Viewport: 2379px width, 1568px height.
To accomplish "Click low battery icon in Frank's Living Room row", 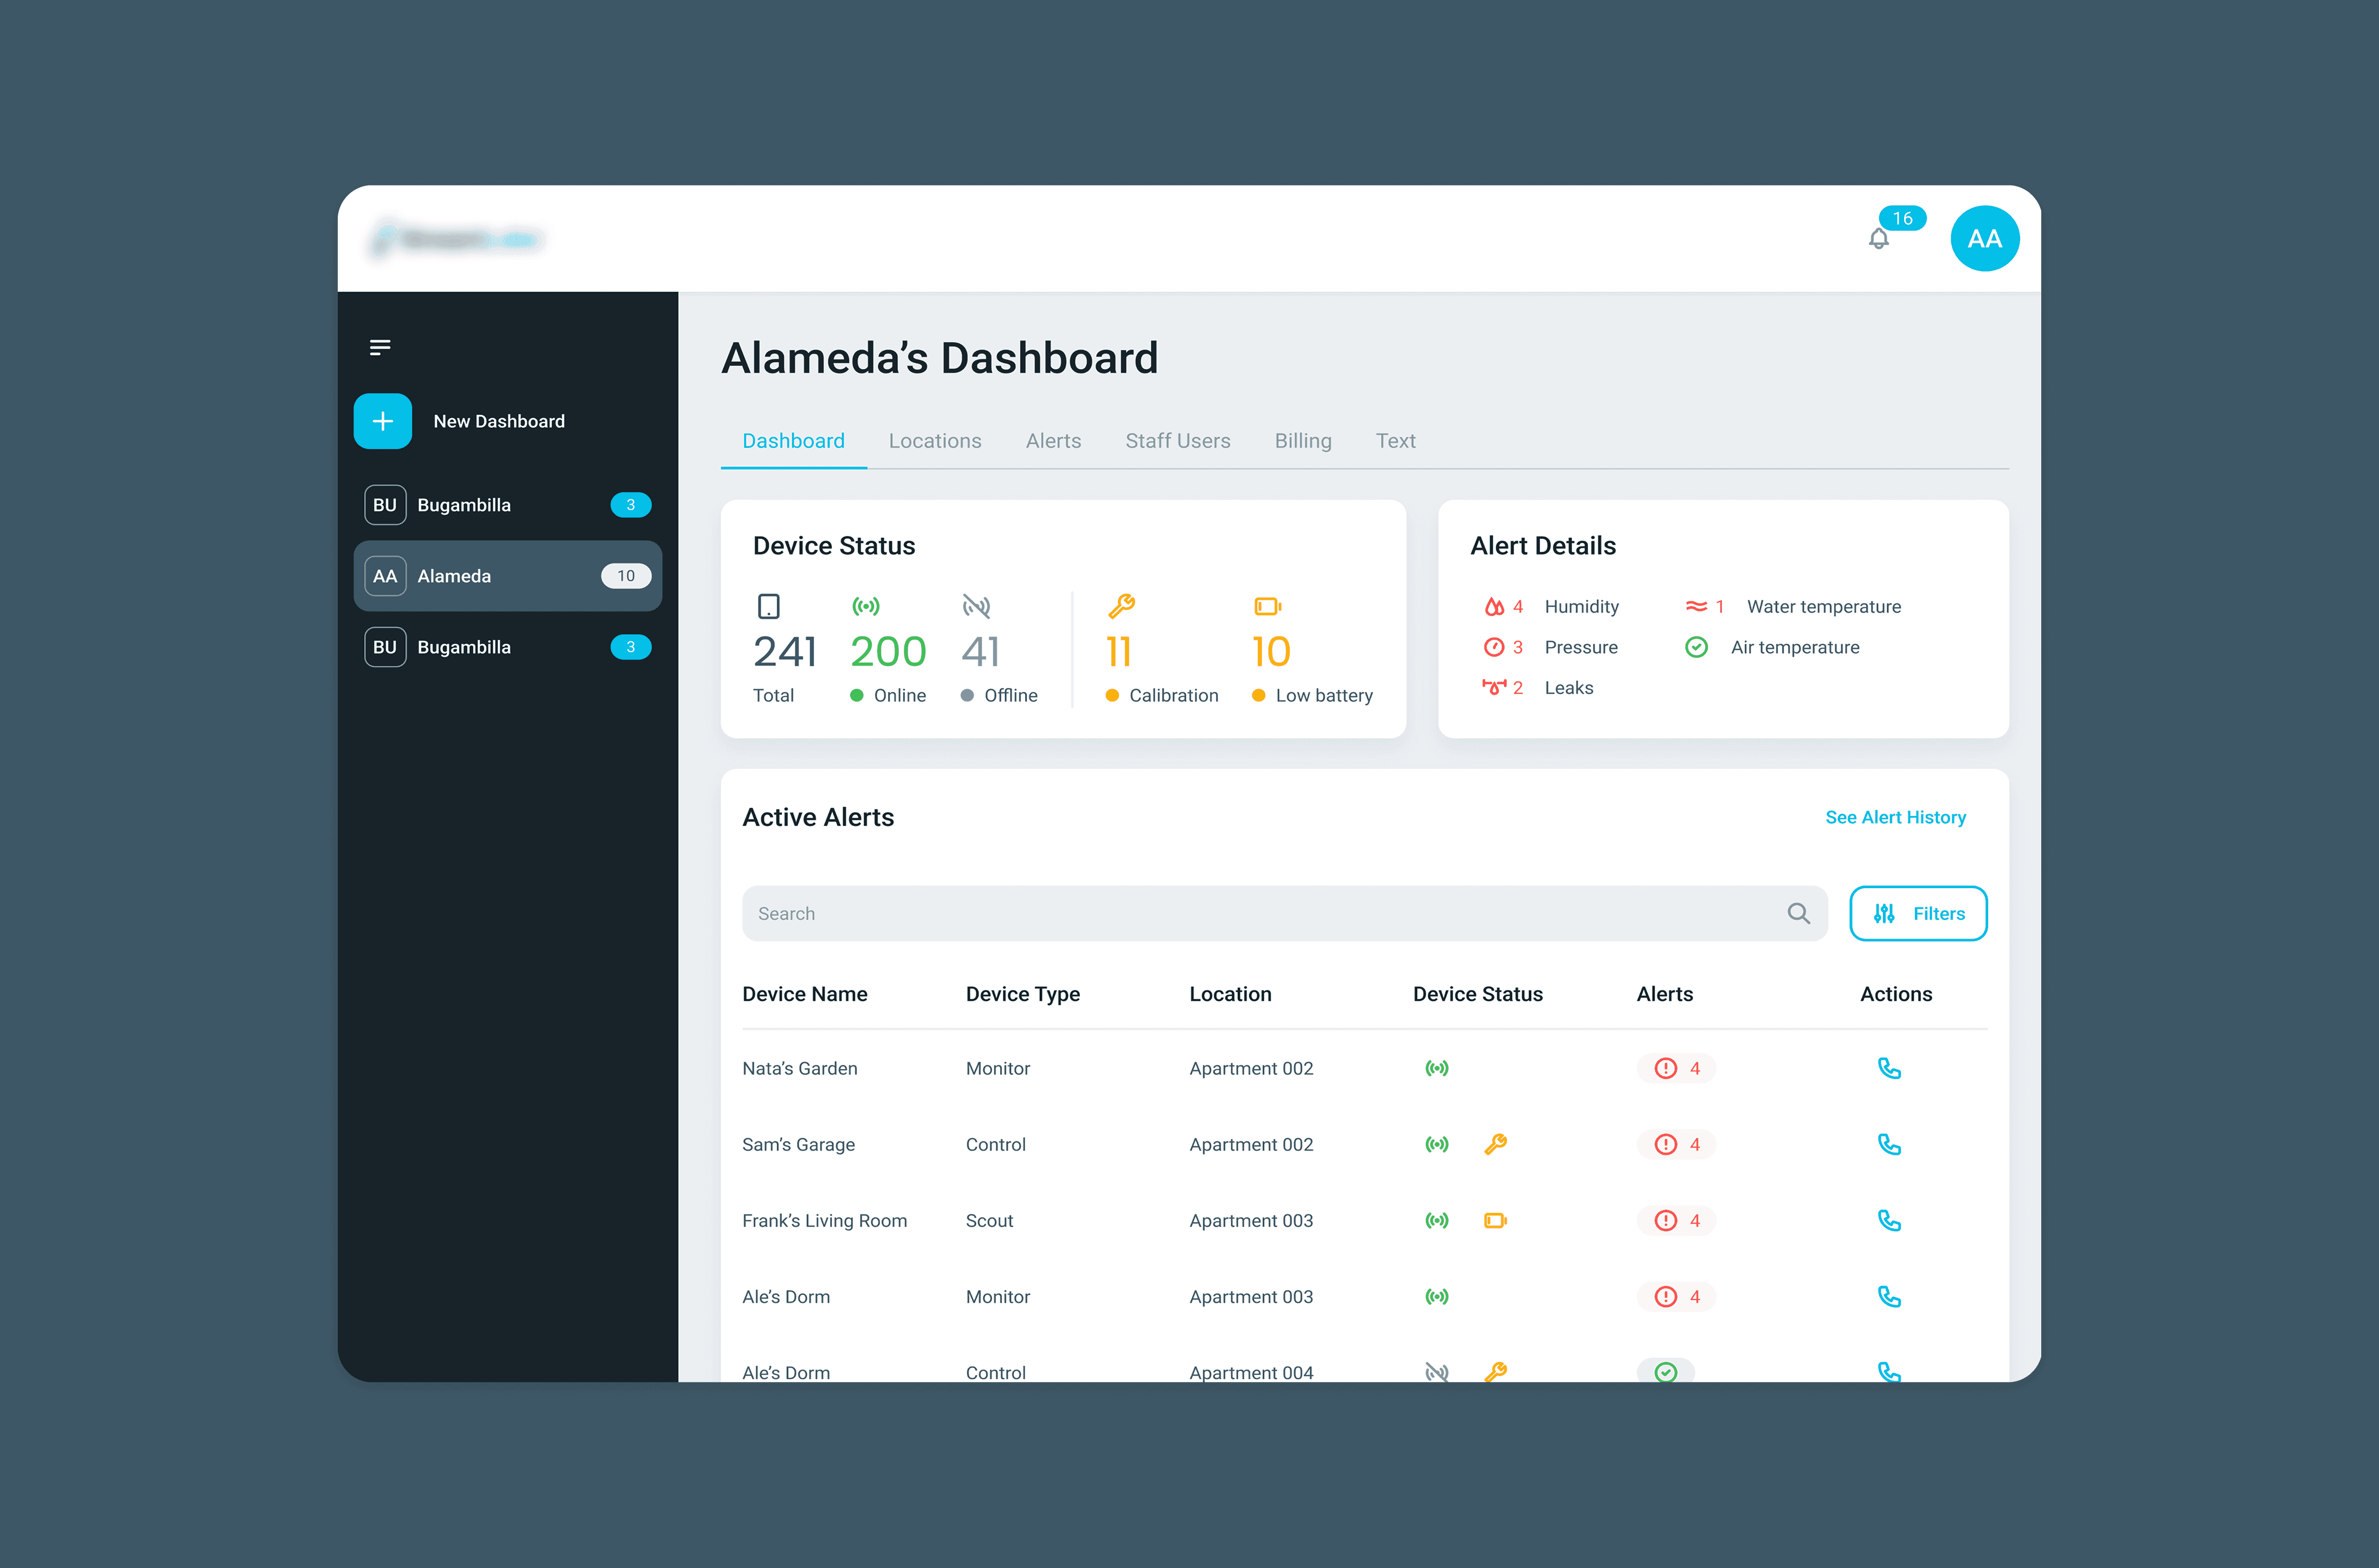I will click(x=1495, y=1220).
